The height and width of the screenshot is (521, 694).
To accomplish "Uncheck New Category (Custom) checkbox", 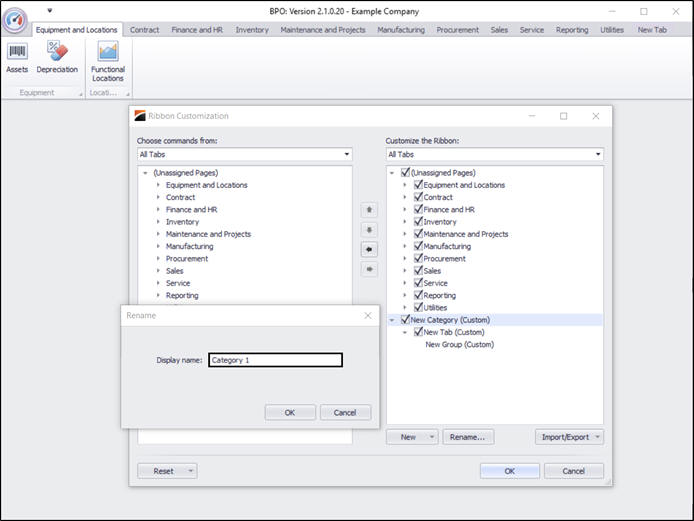I will pos(405,319).
